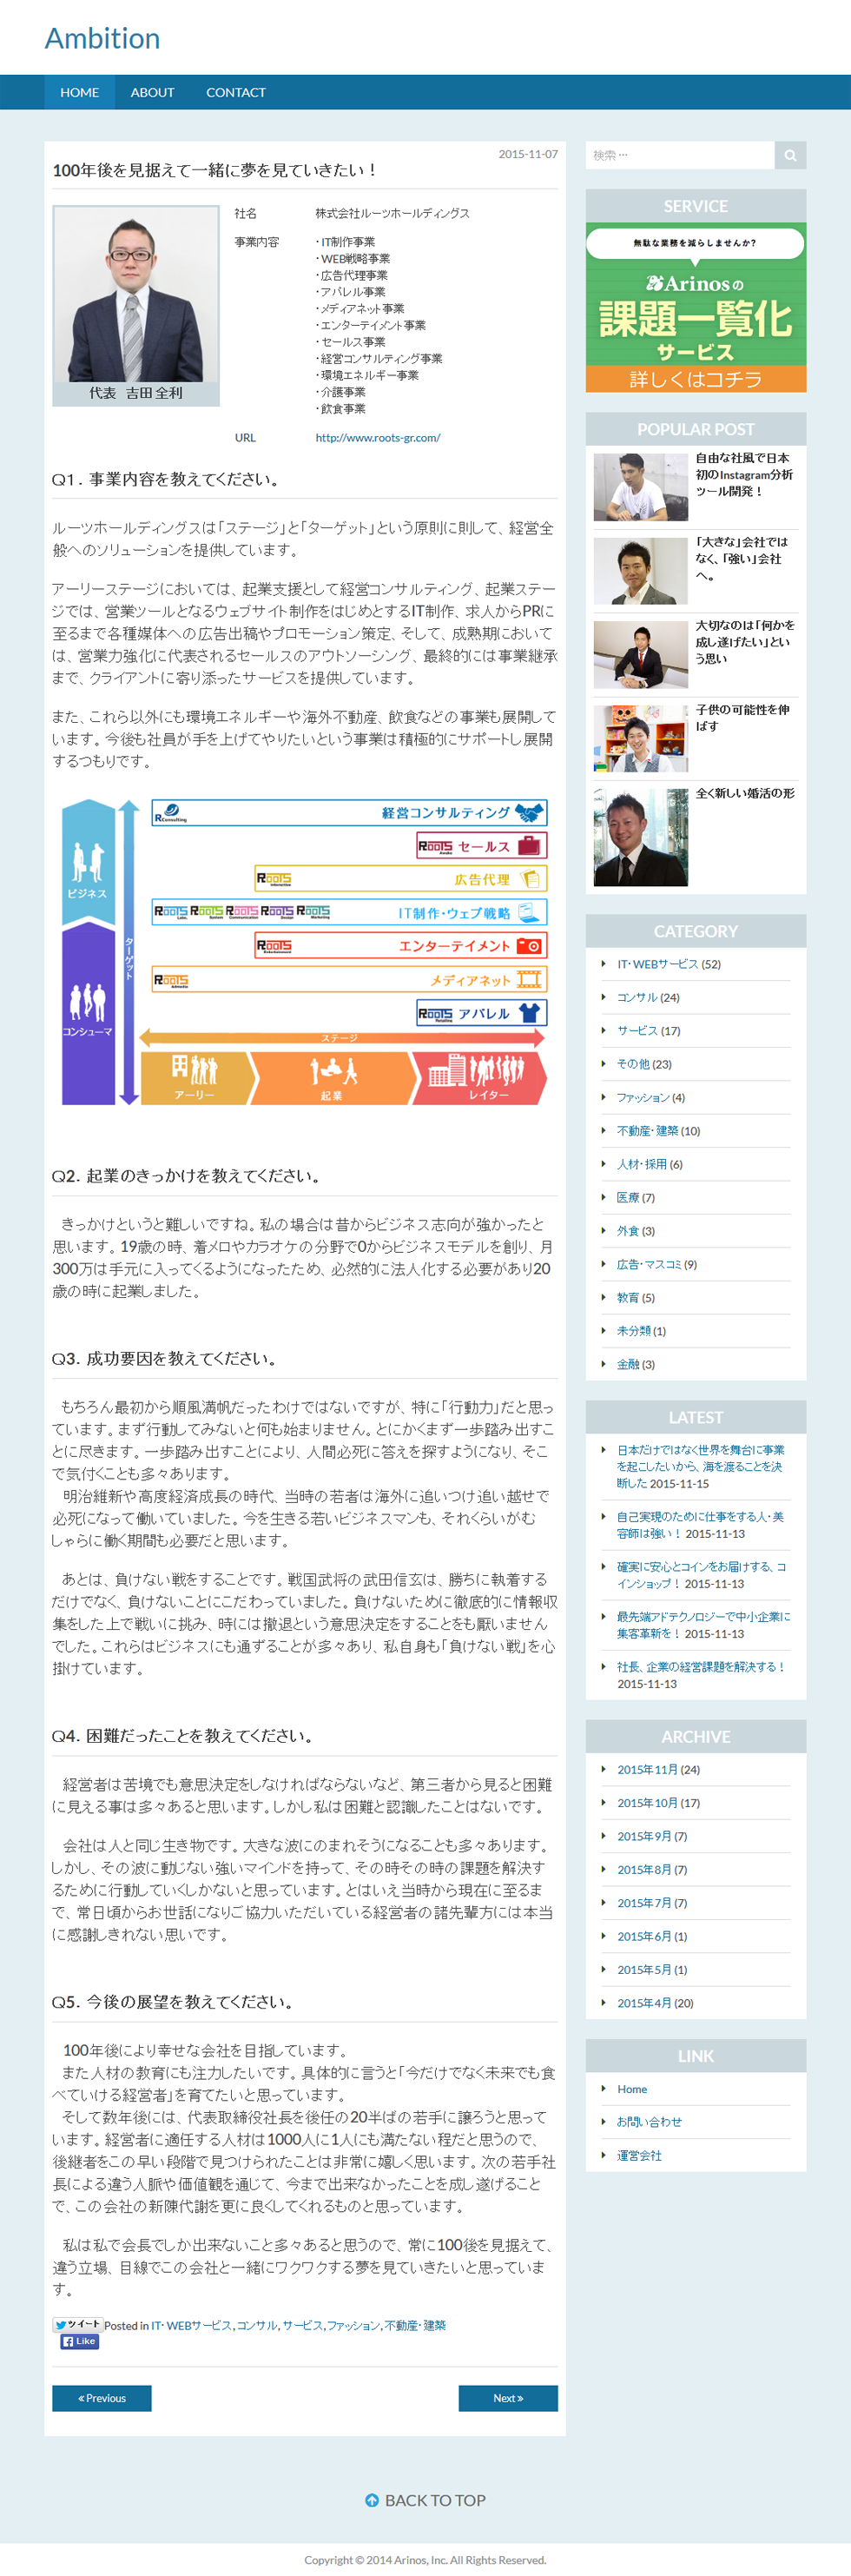Screen dimensions: 851x2576
Task: Click the Previous post button
Action: [x=102, y=2398]
